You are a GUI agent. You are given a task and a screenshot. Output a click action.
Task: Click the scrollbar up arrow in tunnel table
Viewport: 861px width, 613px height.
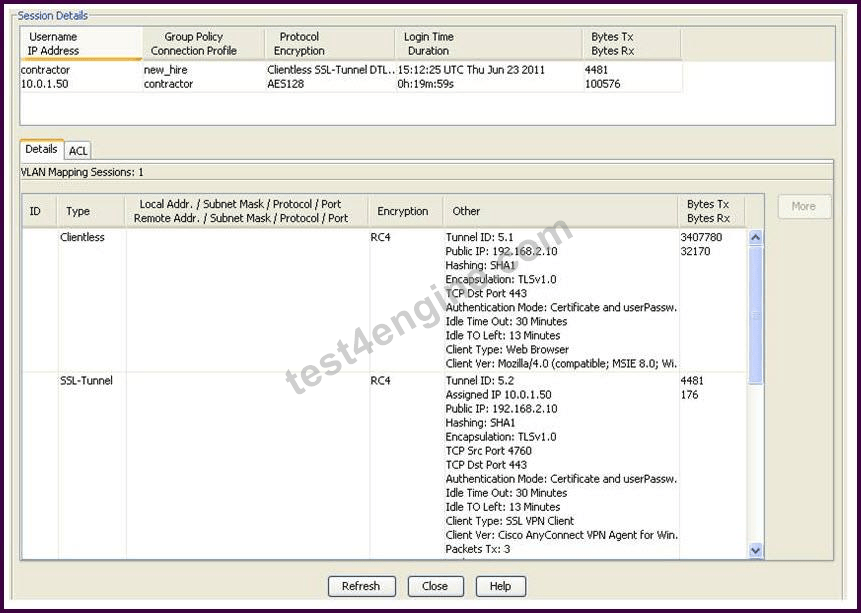point(756,237)
